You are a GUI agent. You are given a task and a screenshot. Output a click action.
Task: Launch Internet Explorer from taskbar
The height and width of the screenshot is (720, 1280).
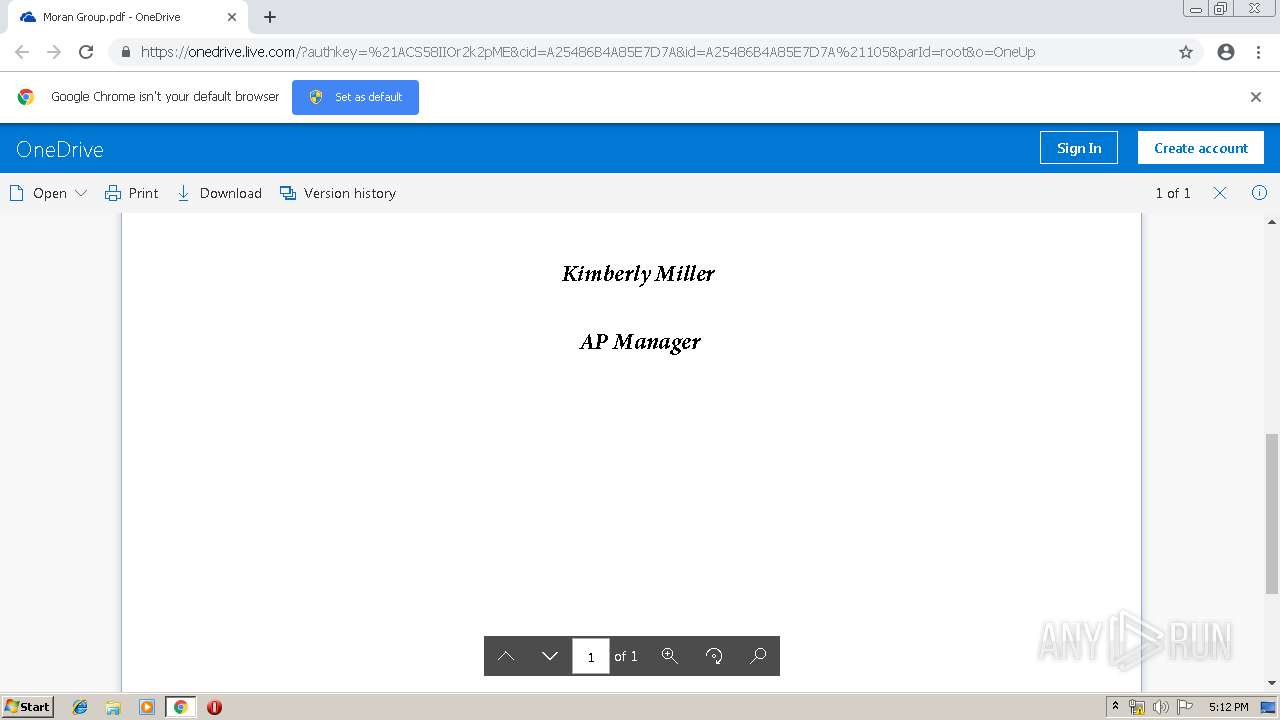pos(80,707)
